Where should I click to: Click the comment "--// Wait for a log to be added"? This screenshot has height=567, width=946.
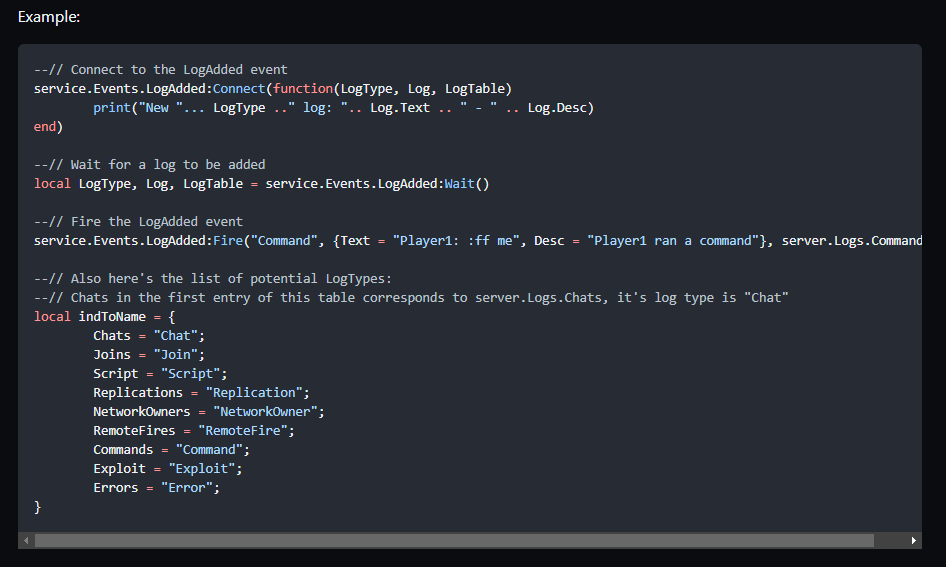point(150,165)
